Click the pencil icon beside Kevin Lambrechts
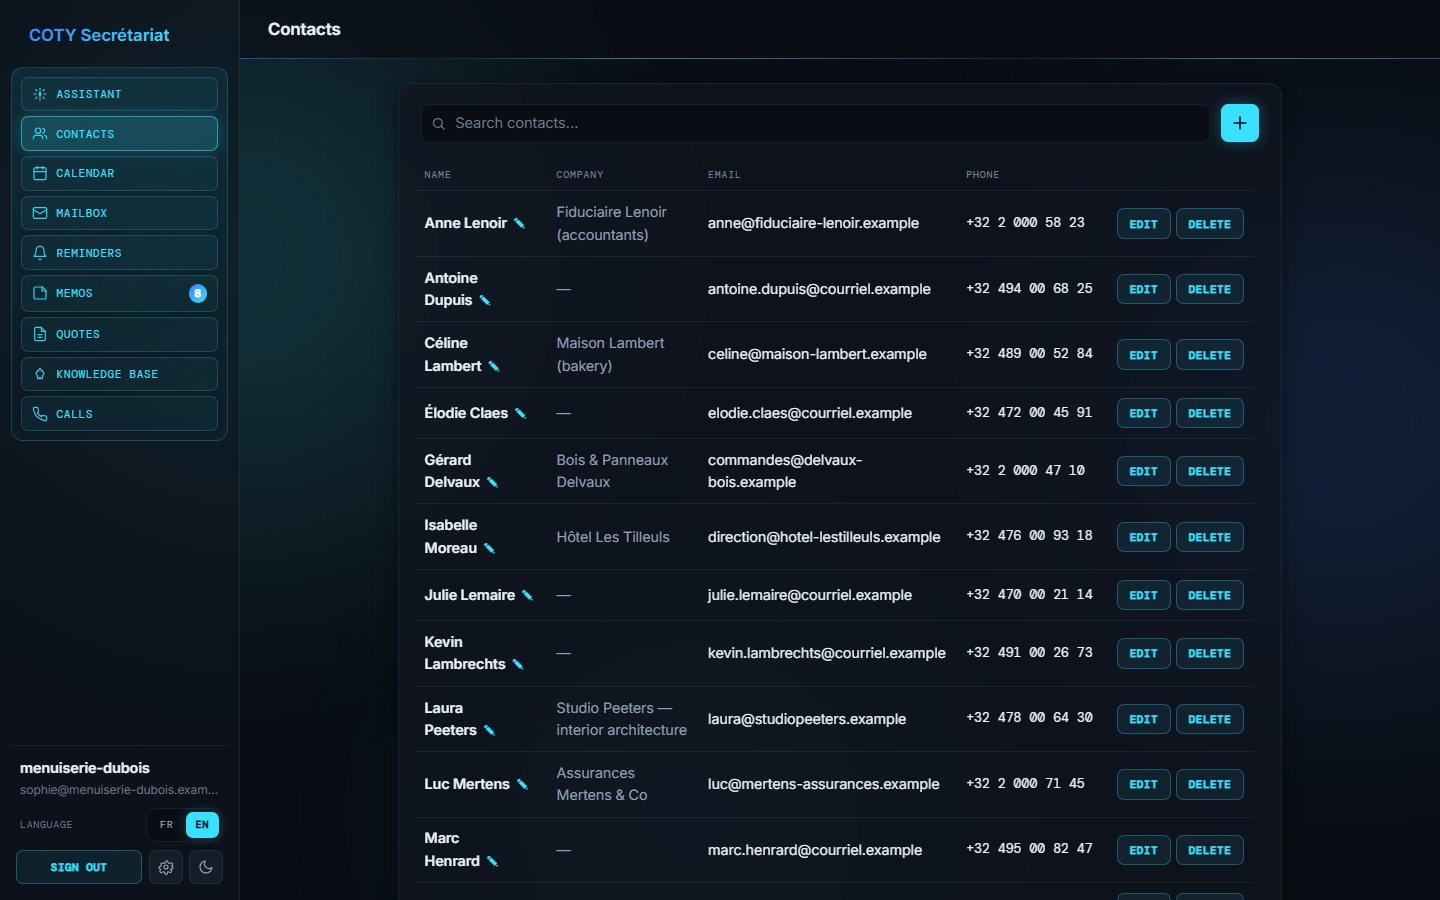1440x900 pixels. [518, 664]
